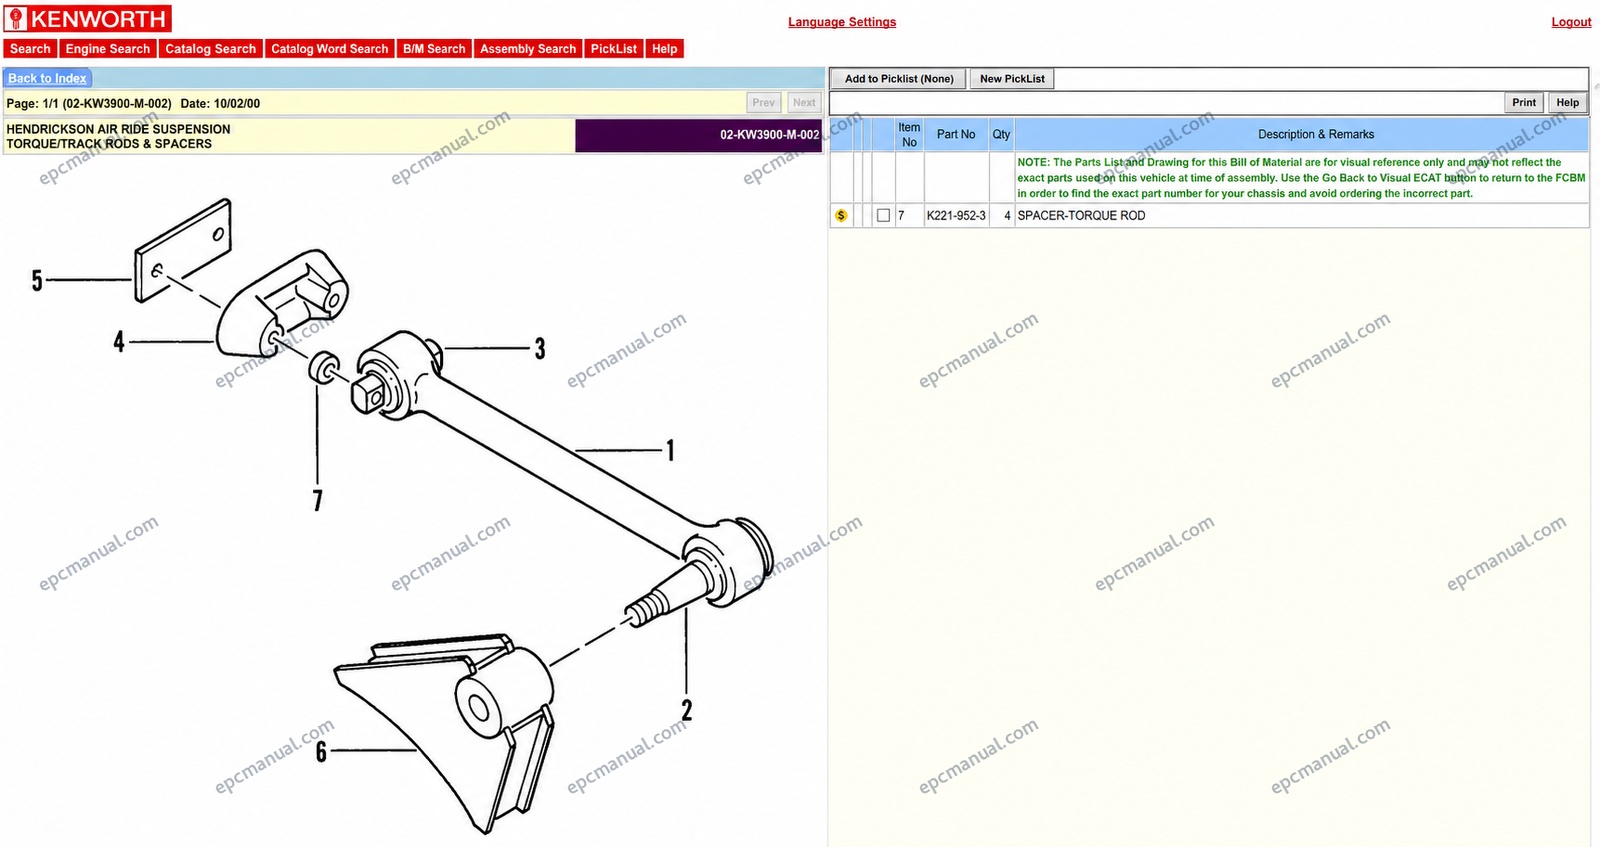1600x847 pixels.
Task: Open the Engine Search menu
Action: [x=108, y=49]
